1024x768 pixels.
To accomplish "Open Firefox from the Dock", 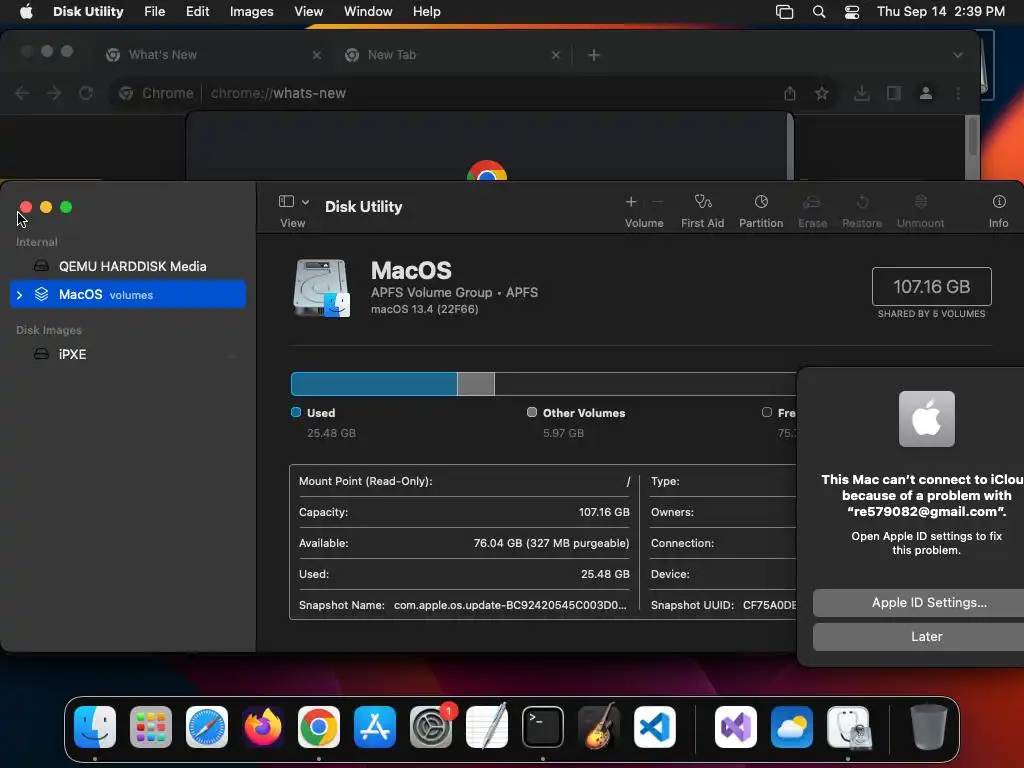I will (263, 727).
